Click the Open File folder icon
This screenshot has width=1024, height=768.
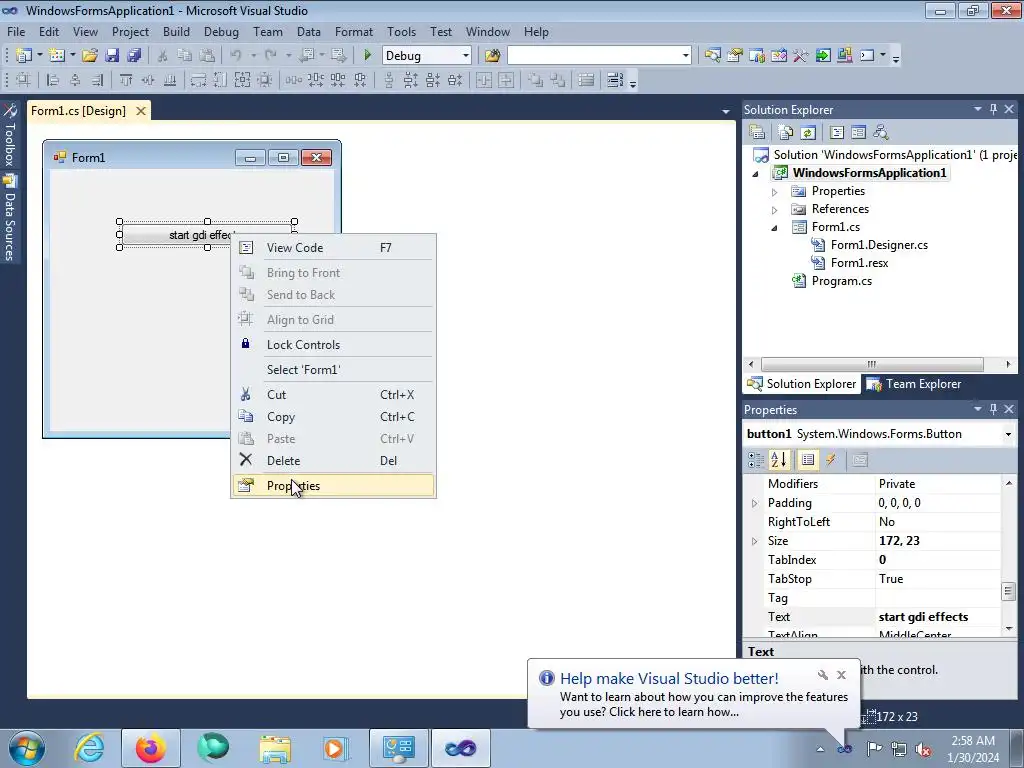pos(90,56)
